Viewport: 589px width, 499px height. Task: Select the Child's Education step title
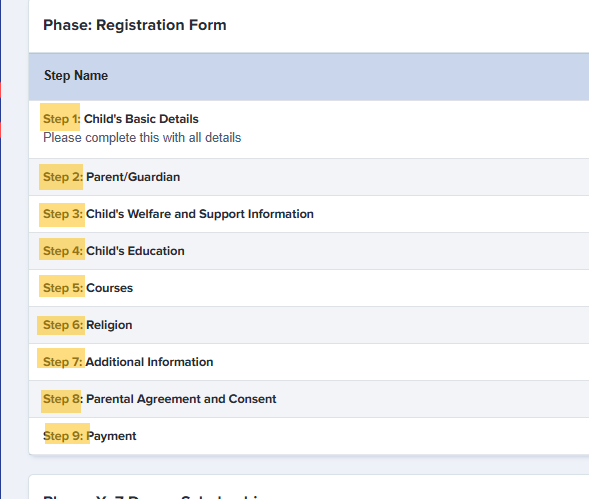[135, 251]
